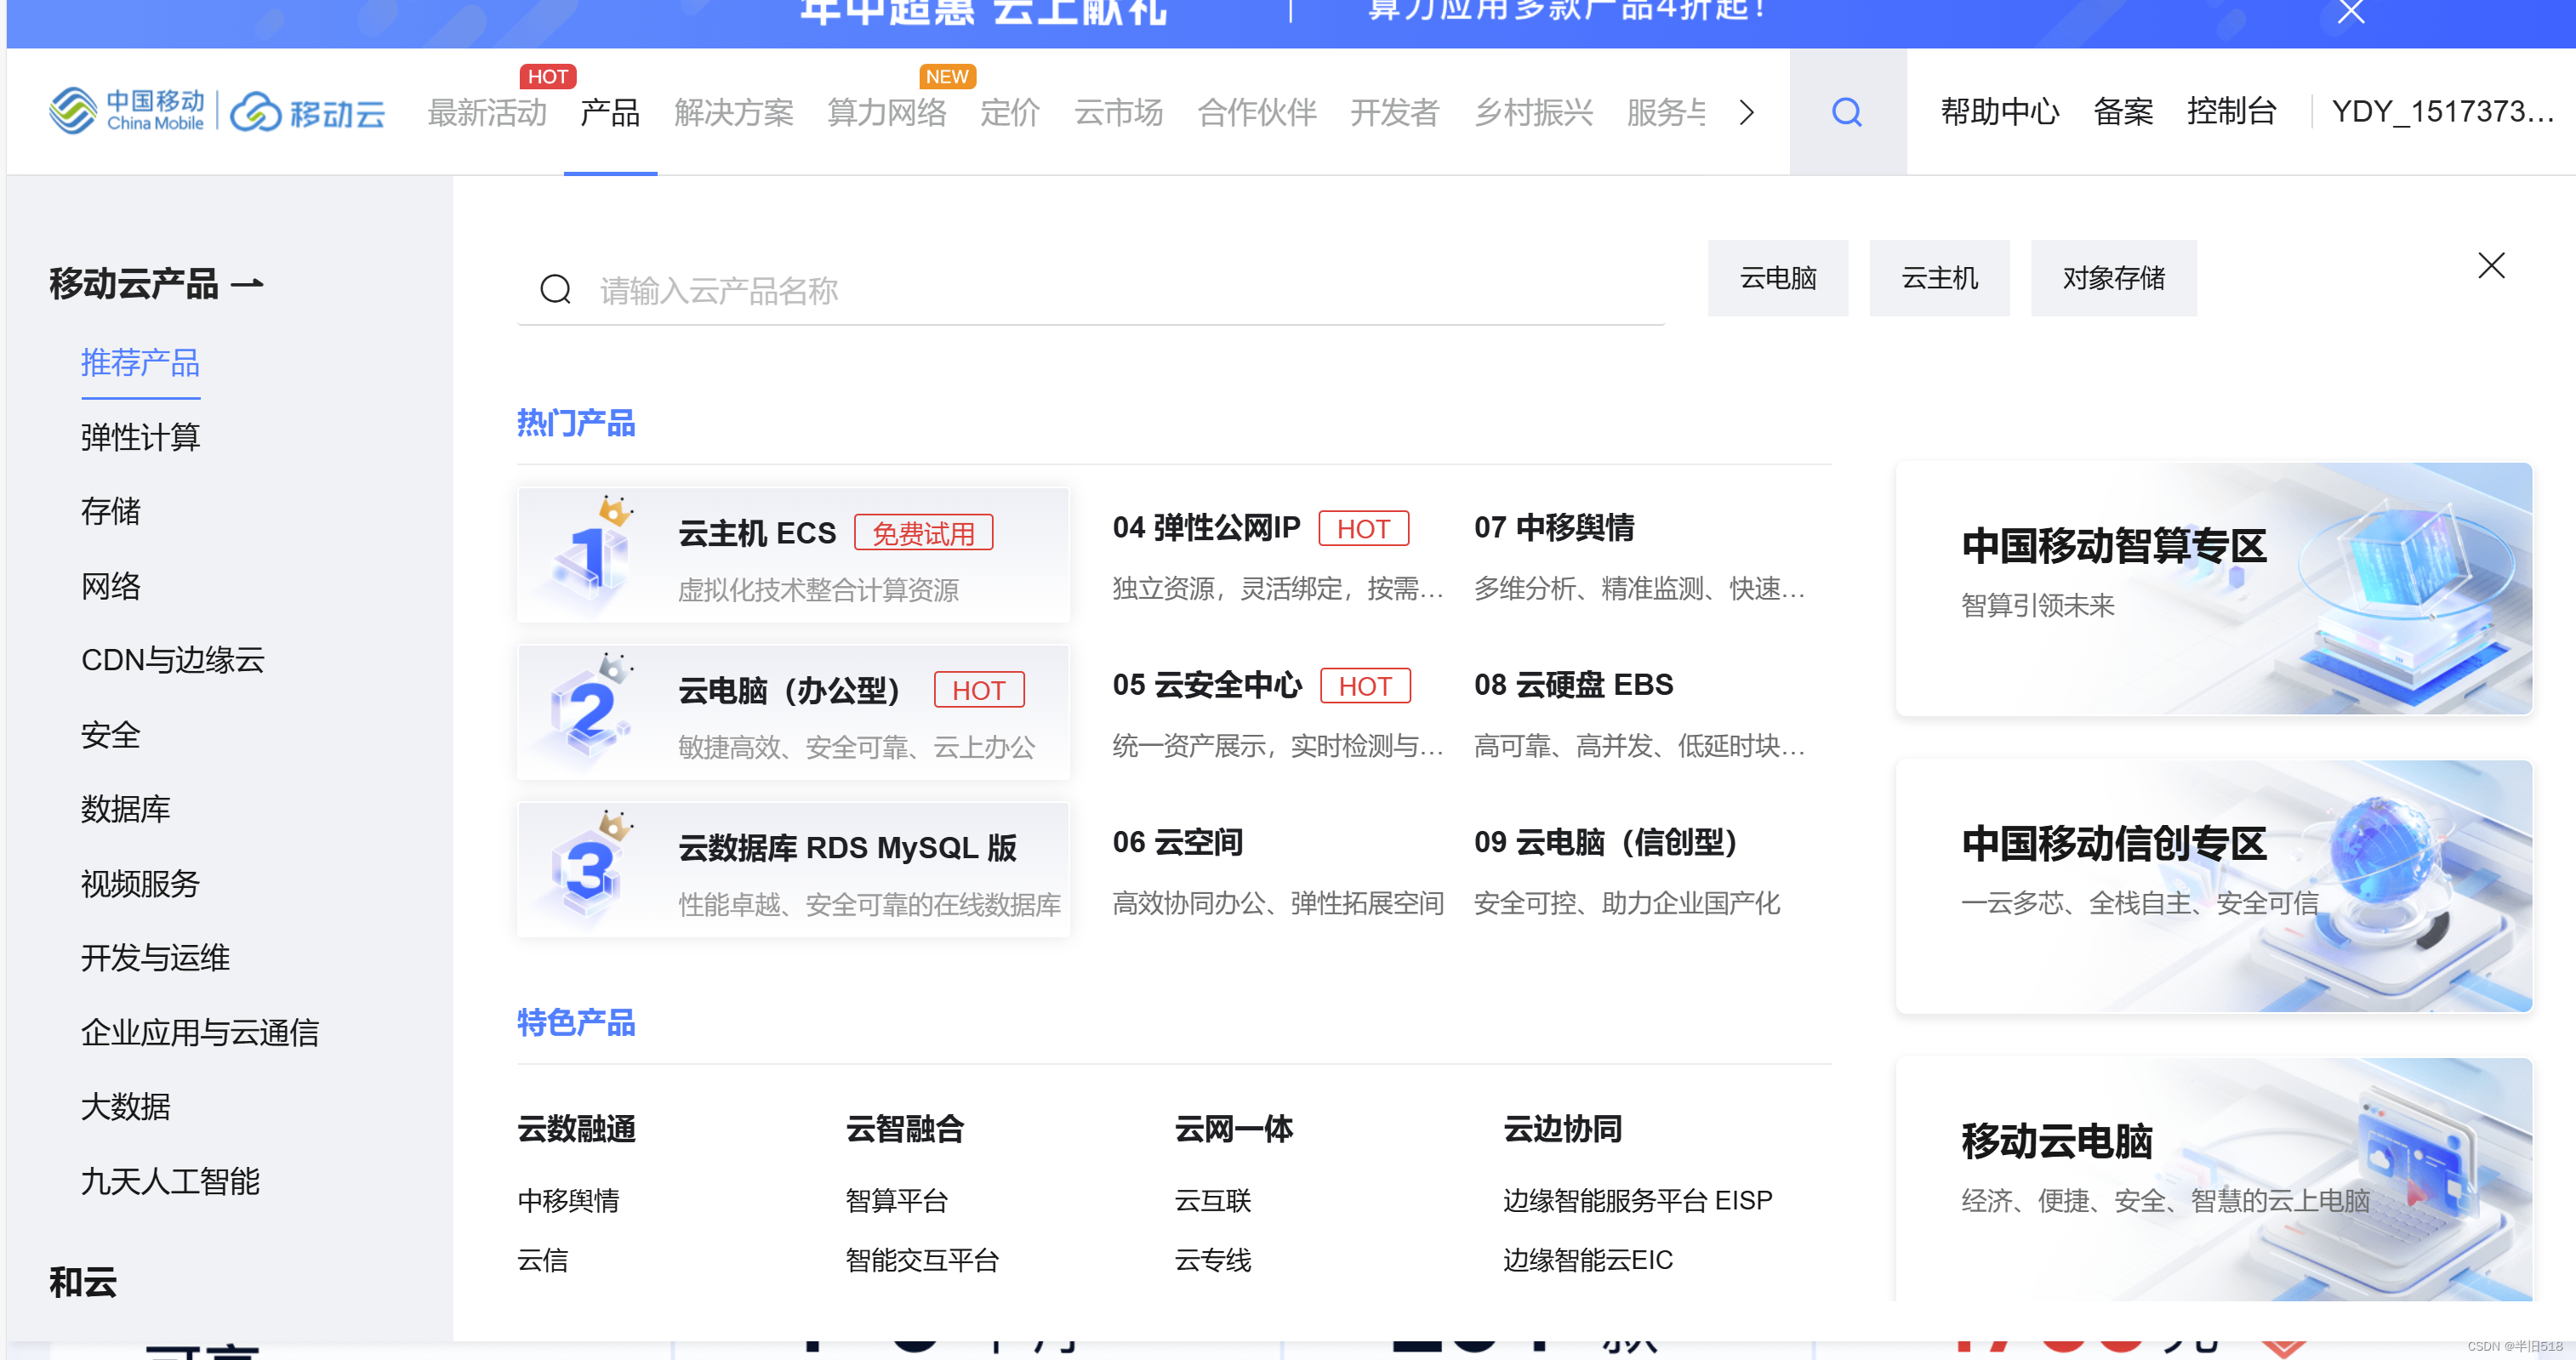The height and width of the screenshot is (1360, 2576).
Task: Open 乡村振兴 menu
Action: [x=1533, y=112]
